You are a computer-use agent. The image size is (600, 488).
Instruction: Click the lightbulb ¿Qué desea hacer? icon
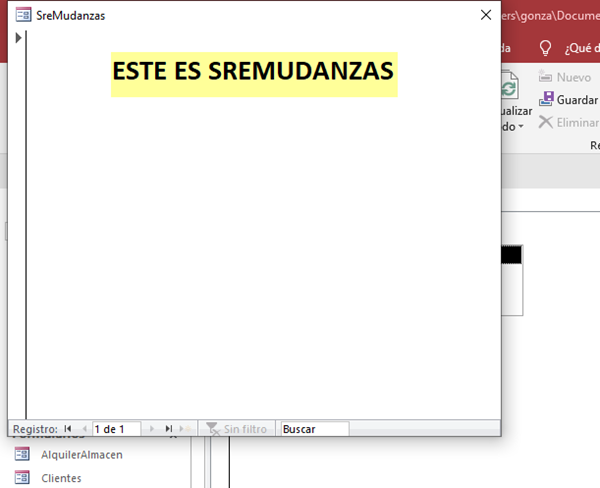545,48
